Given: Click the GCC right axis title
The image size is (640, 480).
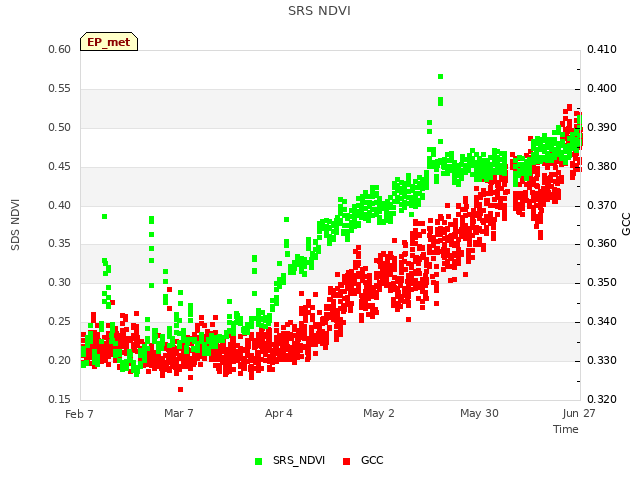Looking at the screenshot, I should pos(626,224).
